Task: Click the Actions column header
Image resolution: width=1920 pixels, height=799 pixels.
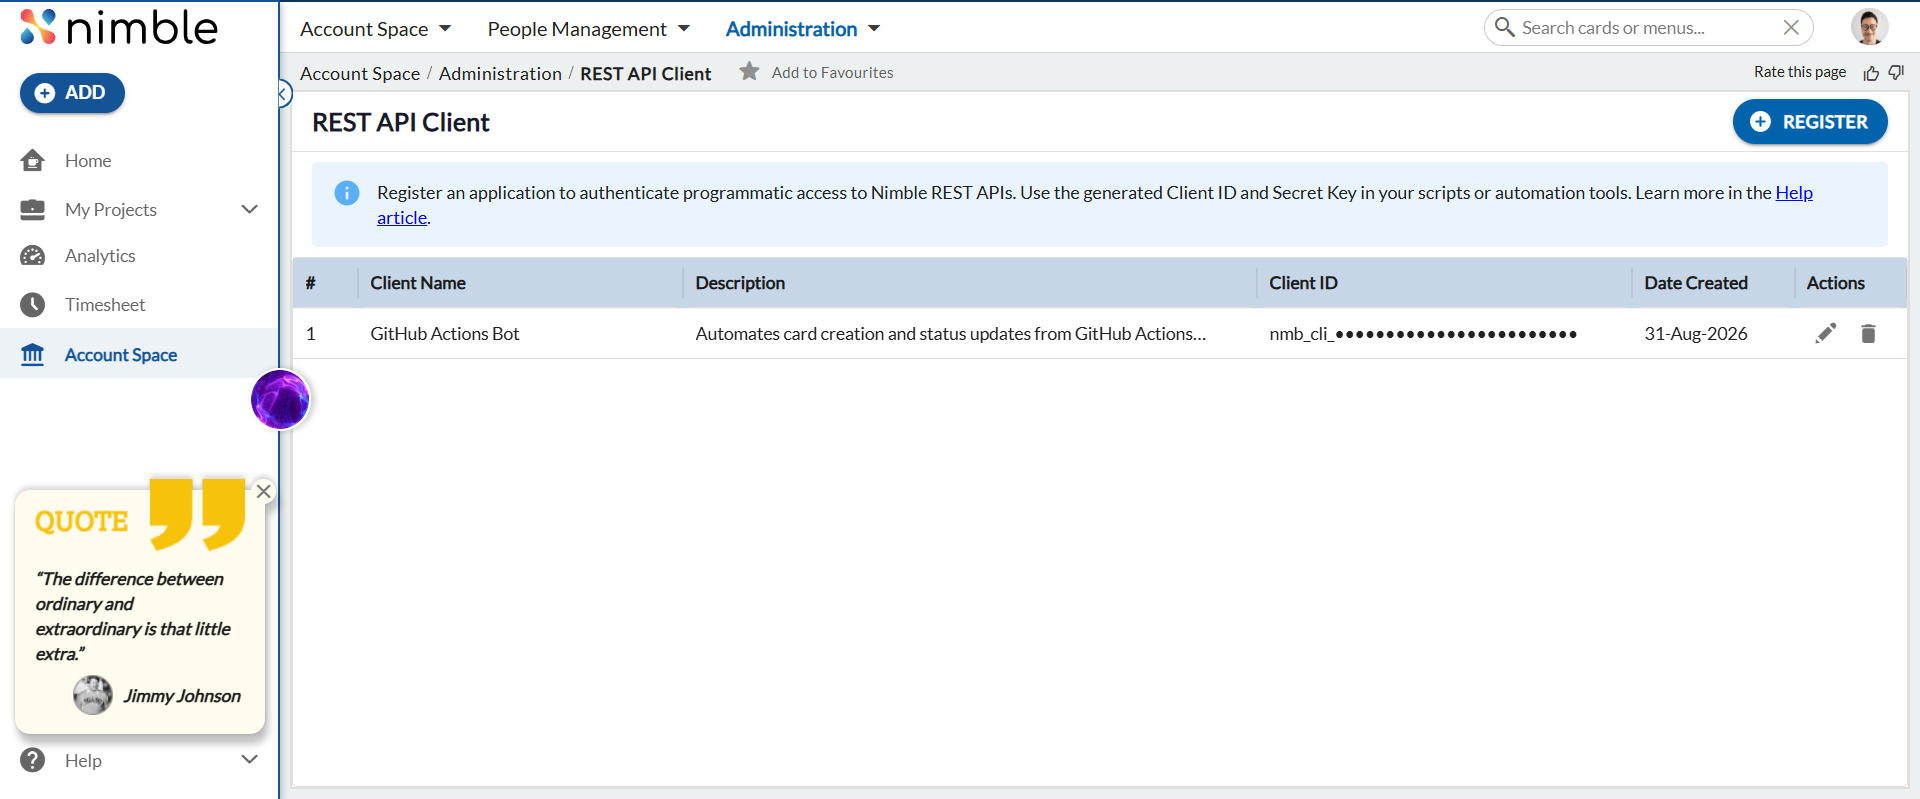Action: [1835, 283]
